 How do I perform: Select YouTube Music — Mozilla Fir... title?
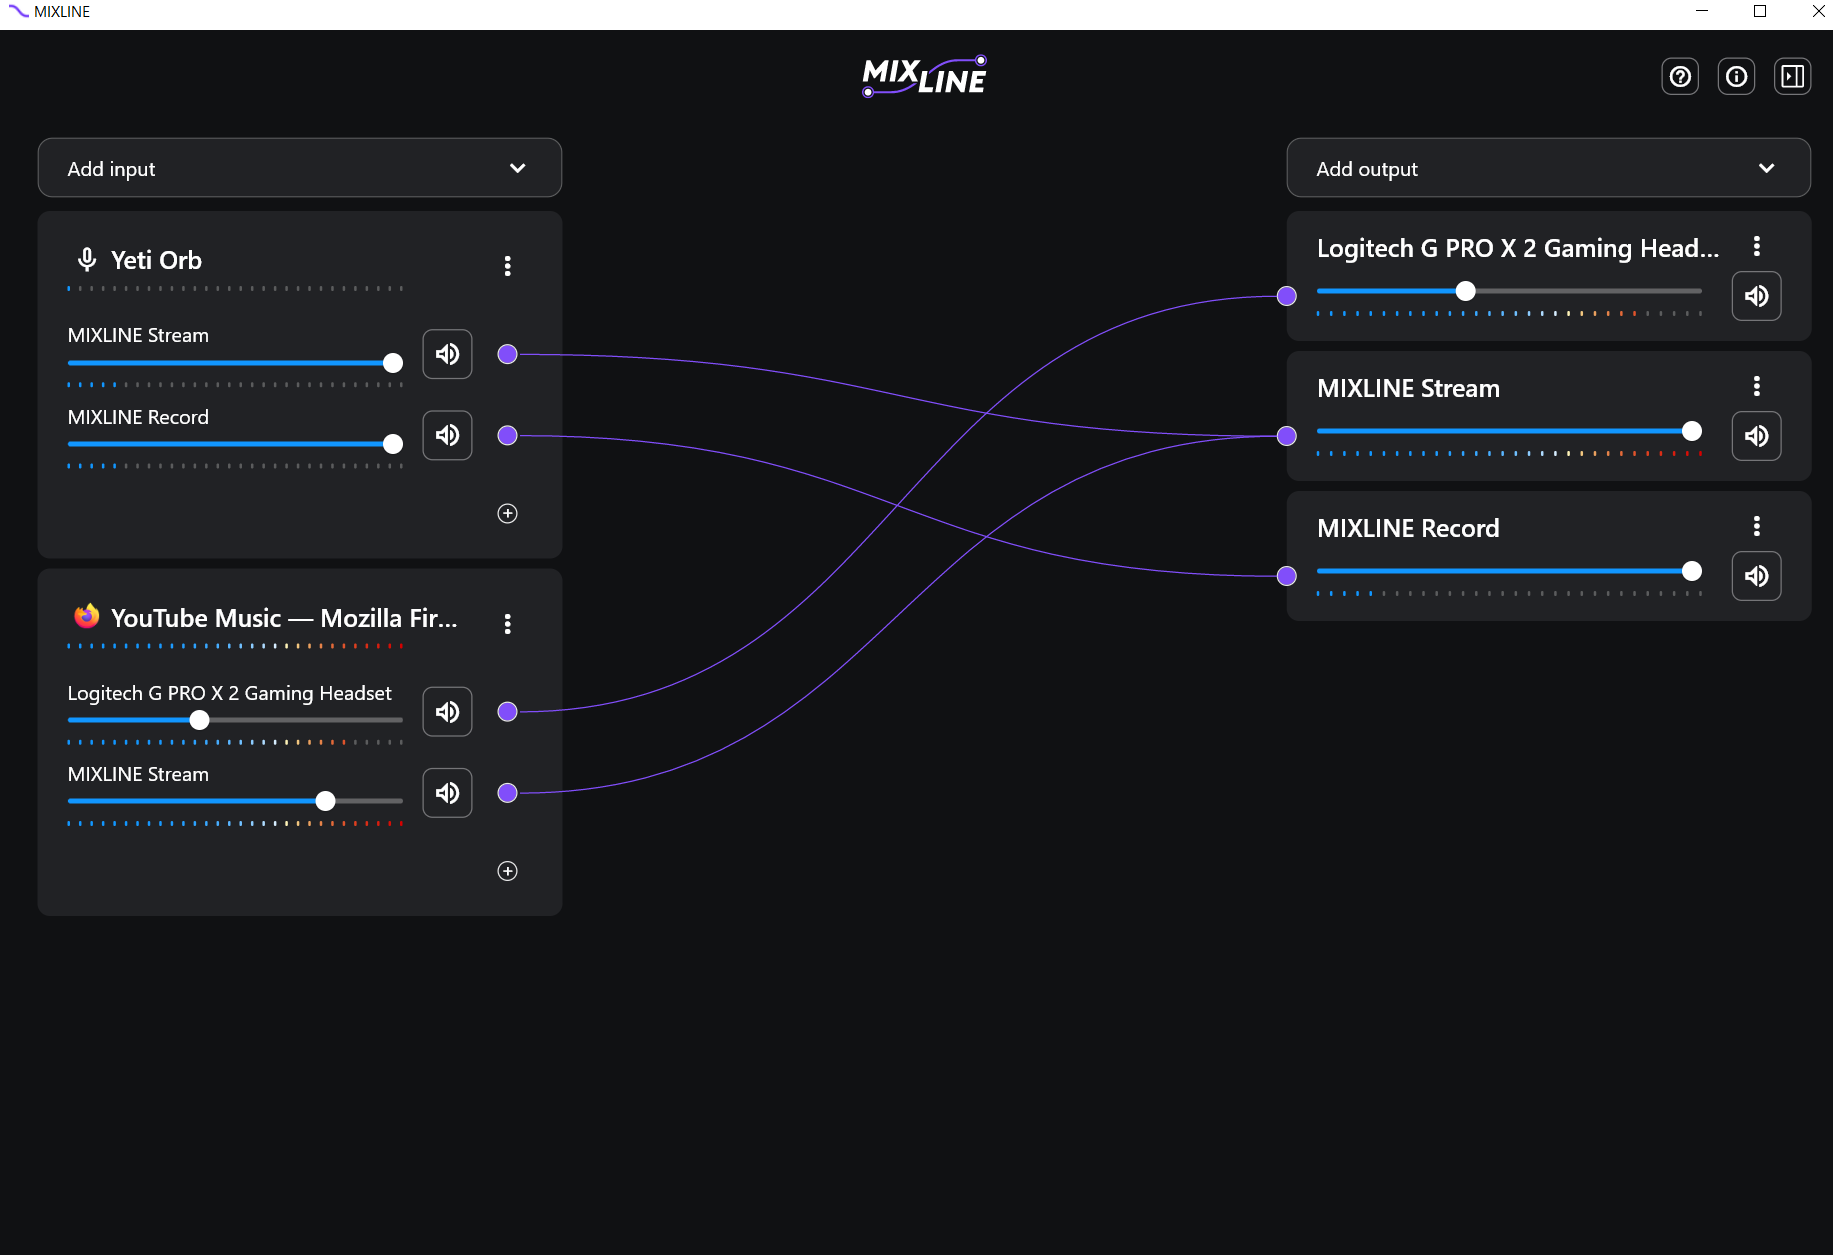(284, 618)
